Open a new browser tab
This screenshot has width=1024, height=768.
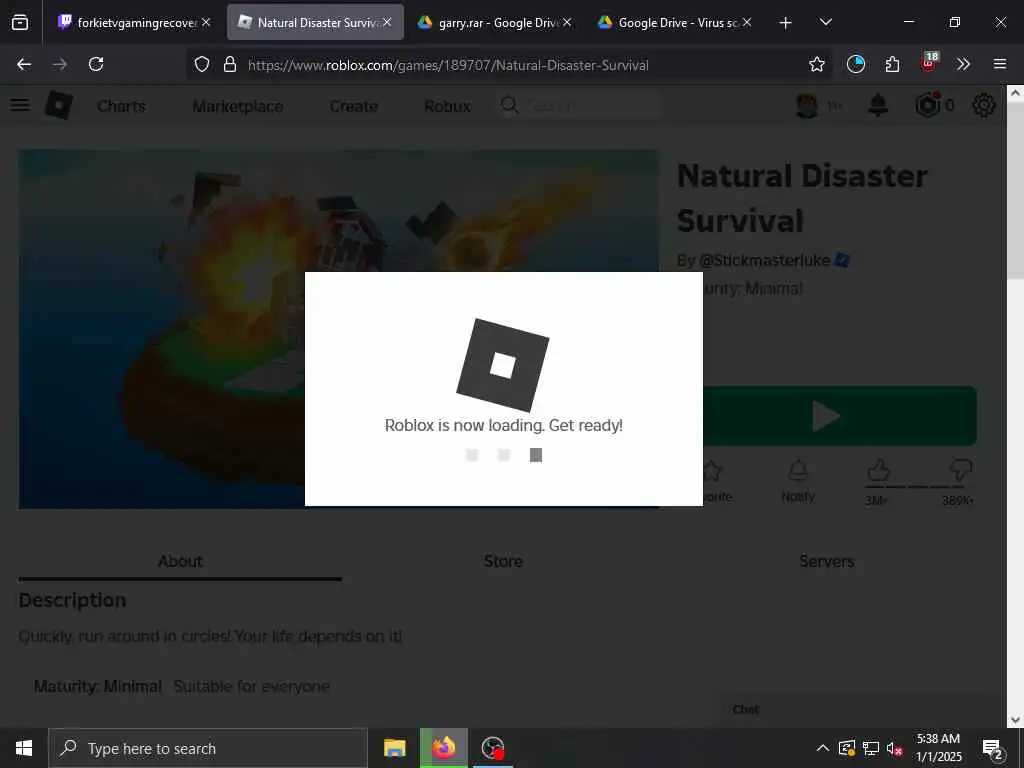(786, 23)
